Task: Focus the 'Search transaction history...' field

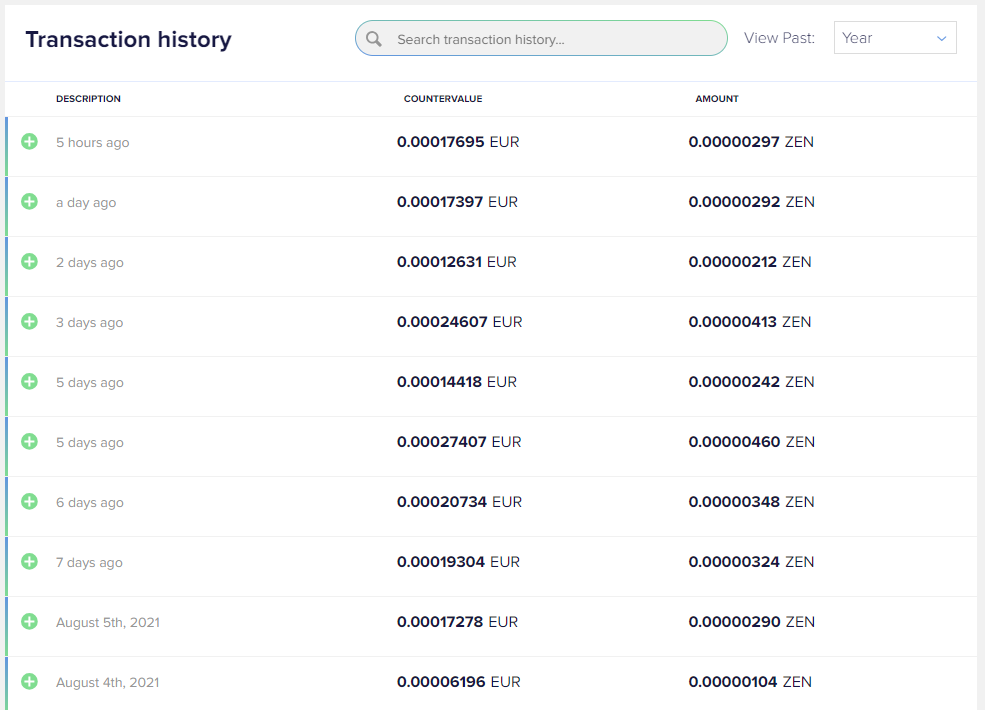Action: click(541, 38)
